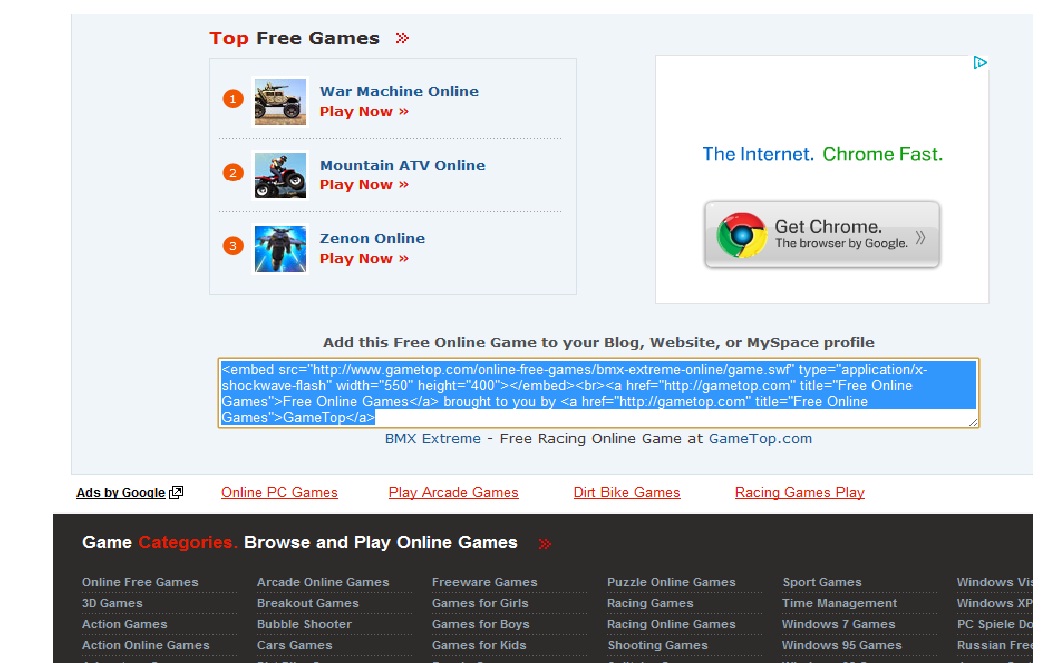Screen dimensions: 1052x663
Task: Open the Racing Games category
Action: point(650,603)
